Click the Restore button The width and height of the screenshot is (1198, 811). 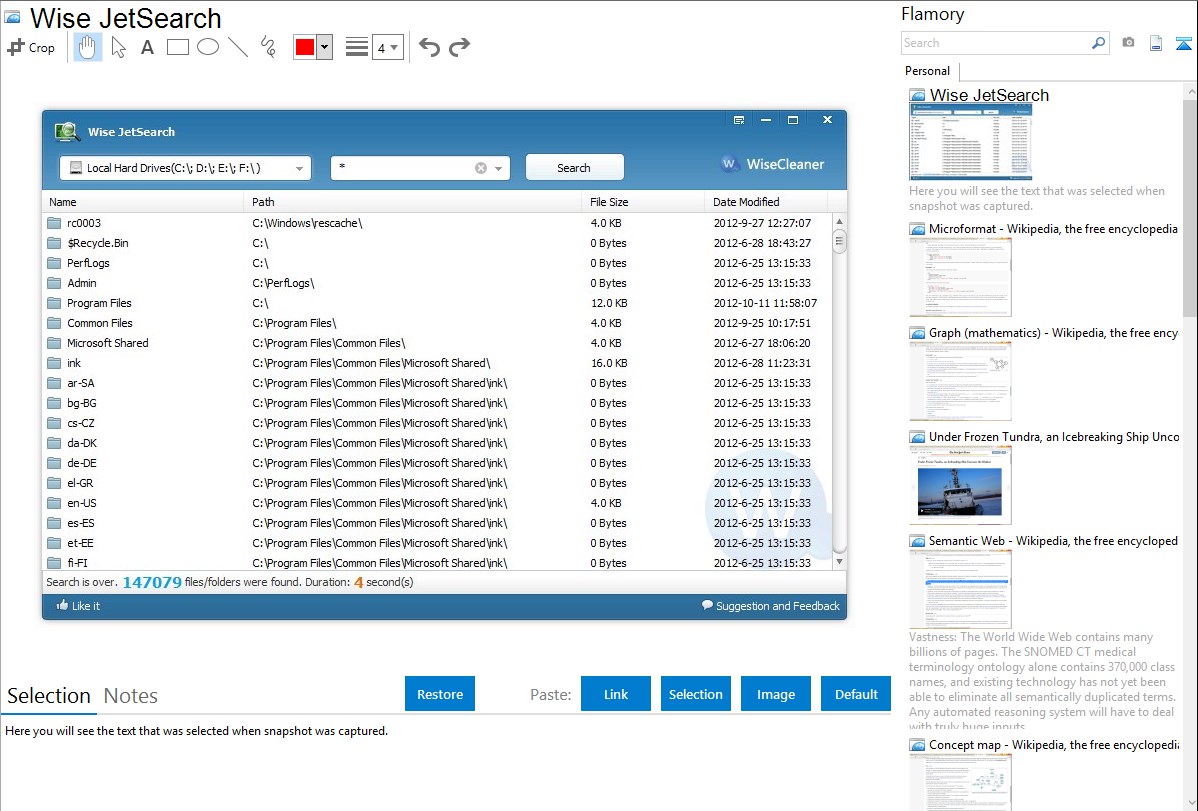click(x=440, y=694)
